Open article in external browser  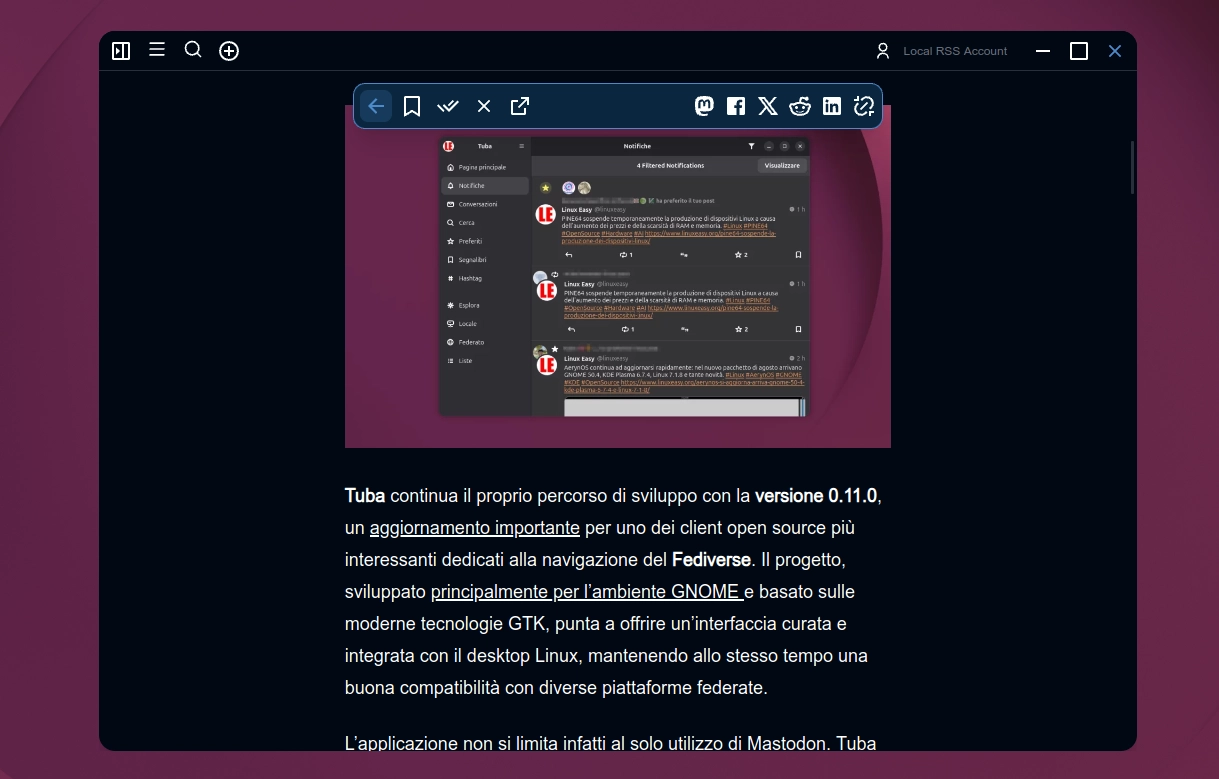click(x=520, y=106)
